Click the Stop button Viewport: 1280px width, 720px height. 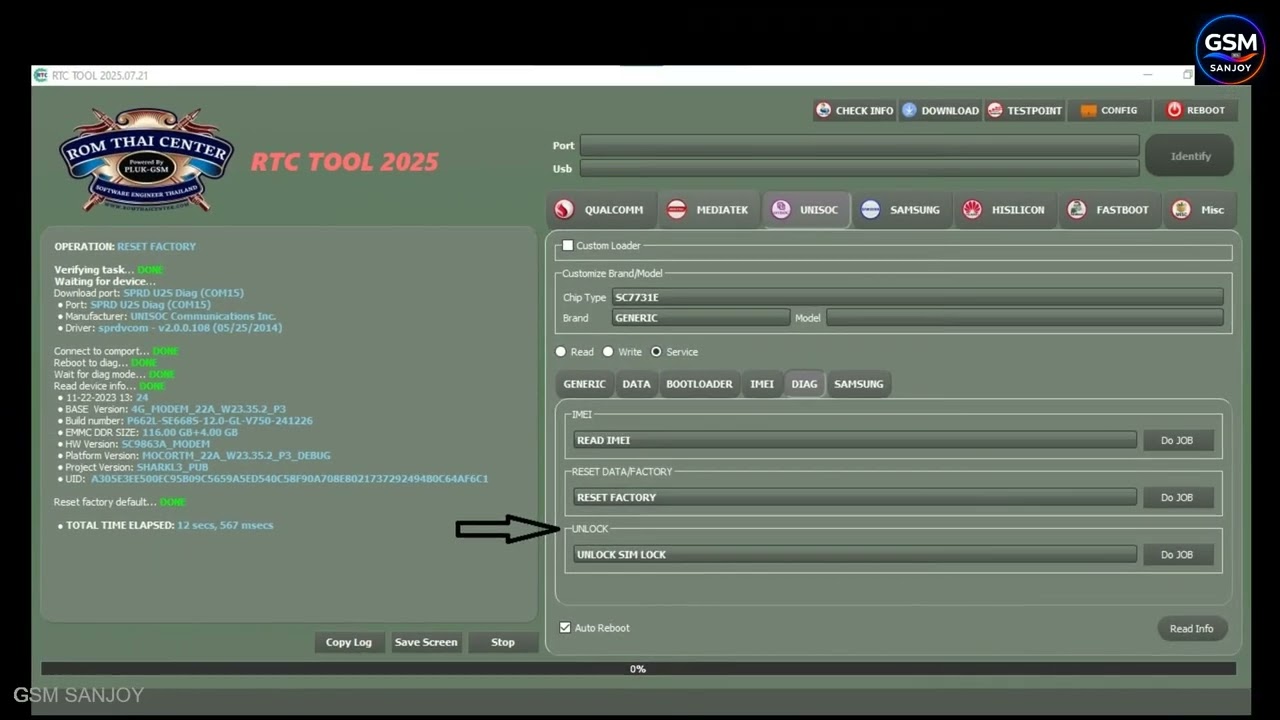coord(503,642)
